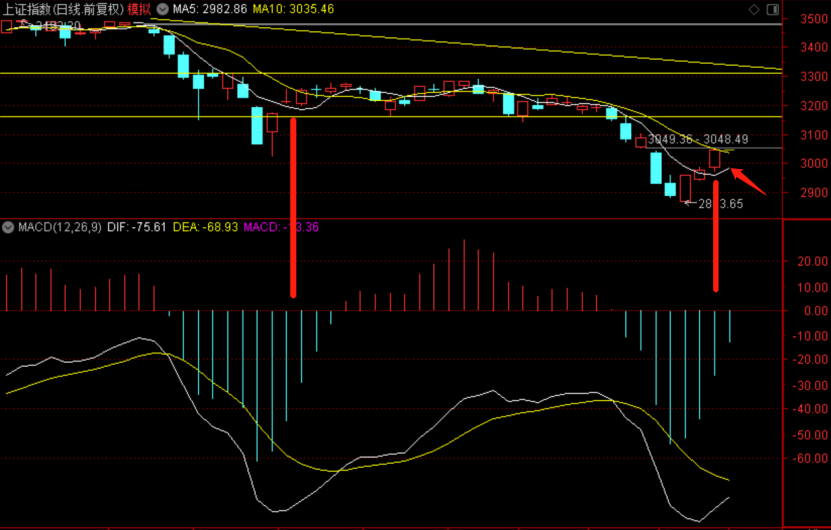The height and width of the screenshot is (530, 831).
Task: Click the 0.00 MACD axis label
Action: pyautogui.click(x=816, y=311)
